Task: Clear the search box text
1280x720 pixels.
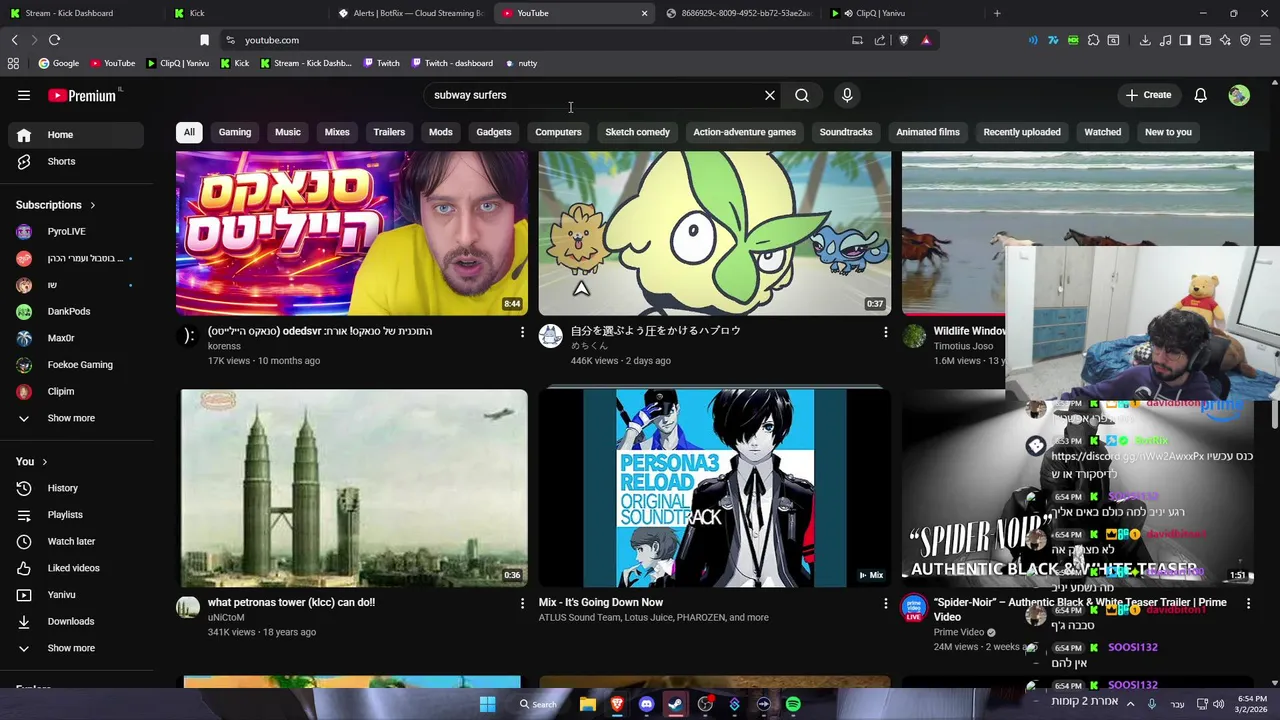Action: [x=770, y=95]
